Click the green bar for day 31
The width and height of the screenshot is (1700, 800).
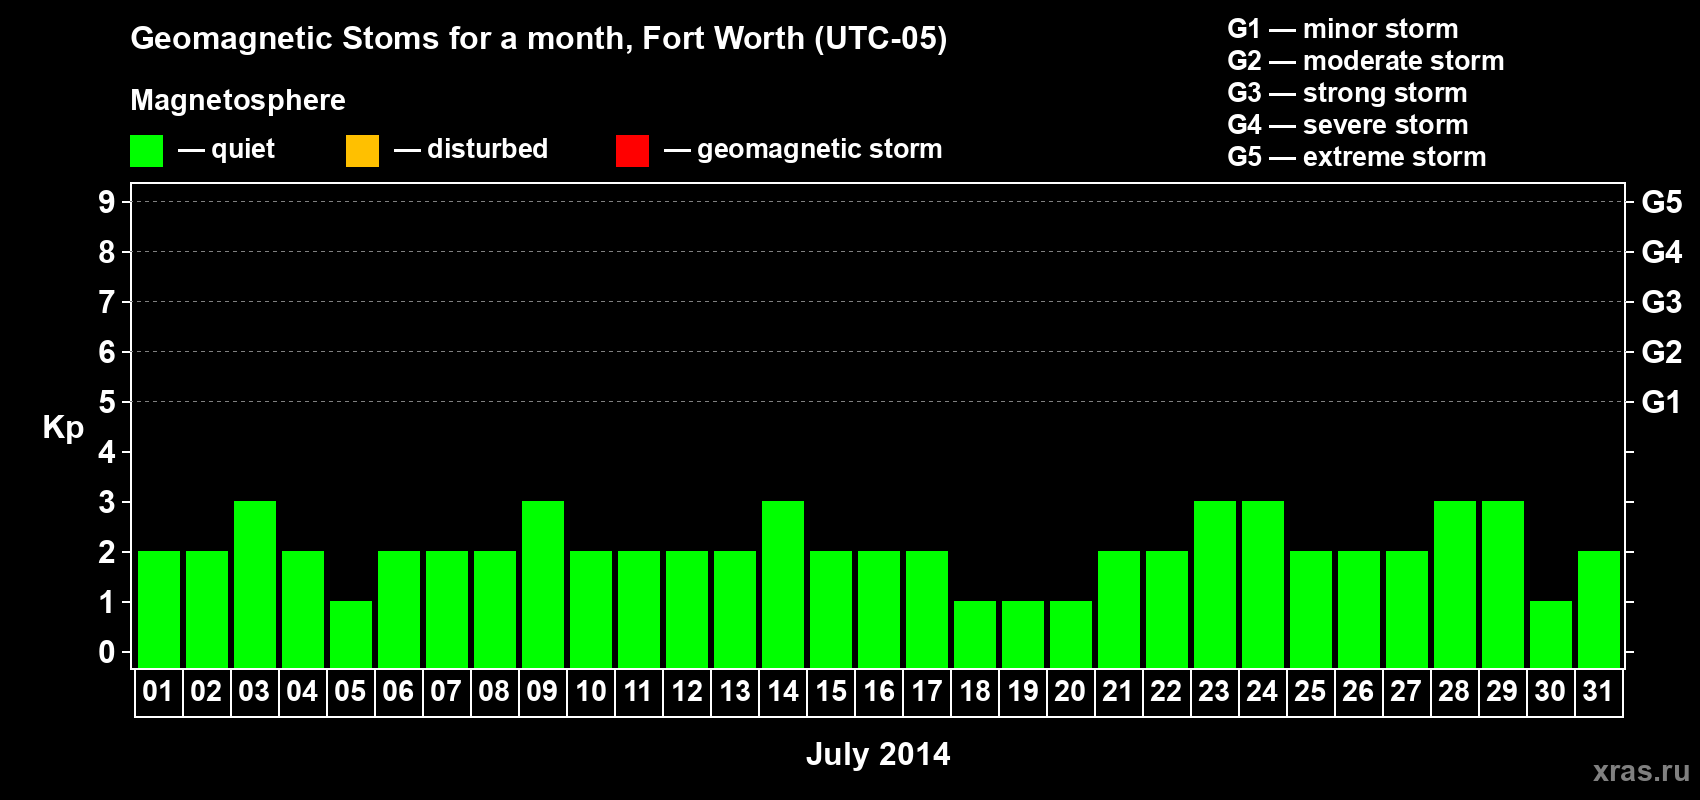(1599, 609)
